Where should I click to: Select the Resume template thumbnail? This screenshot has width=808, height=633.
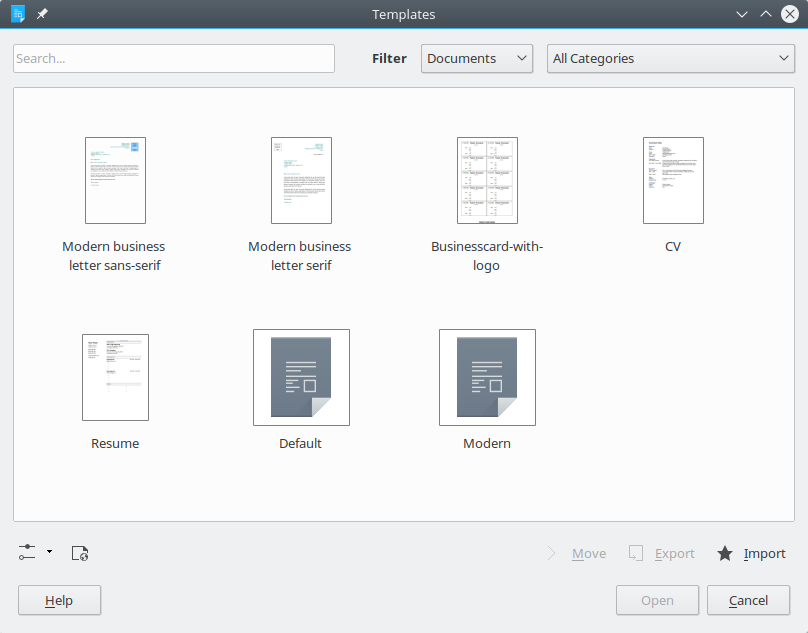pos(115,377)
